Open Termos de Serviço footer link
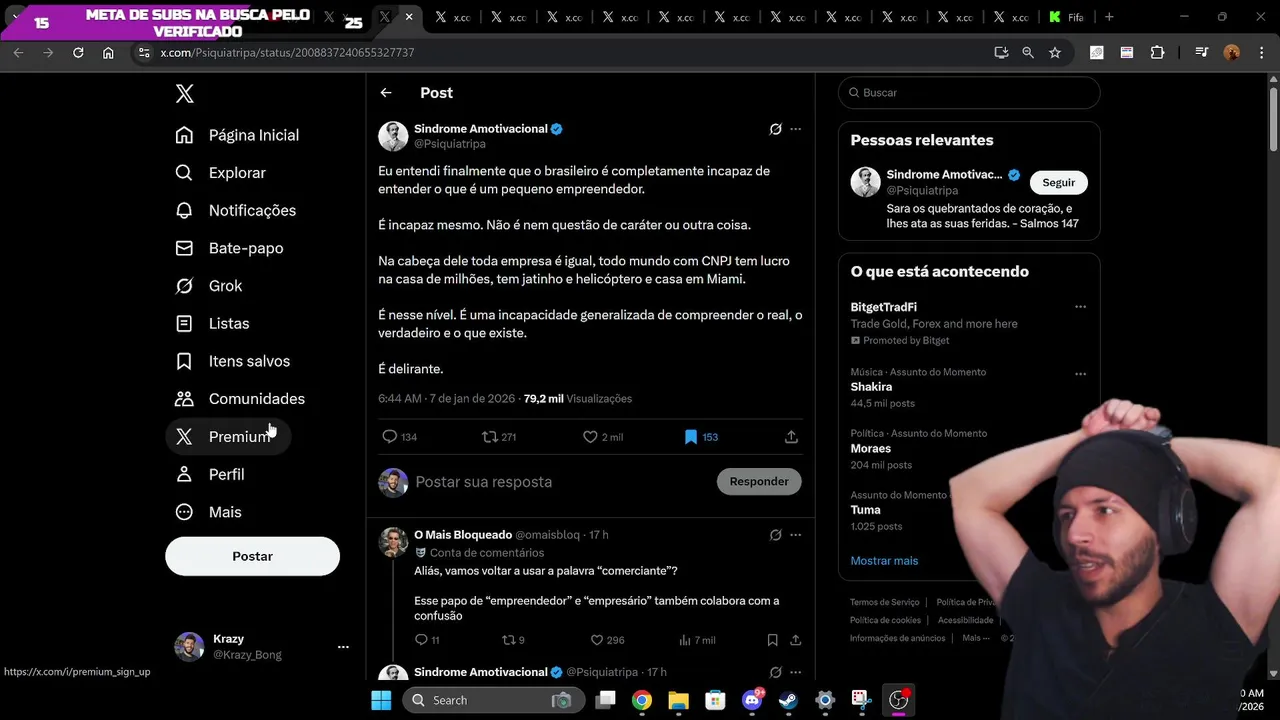Screen dimensions: 1280x720 click(884, 602)
